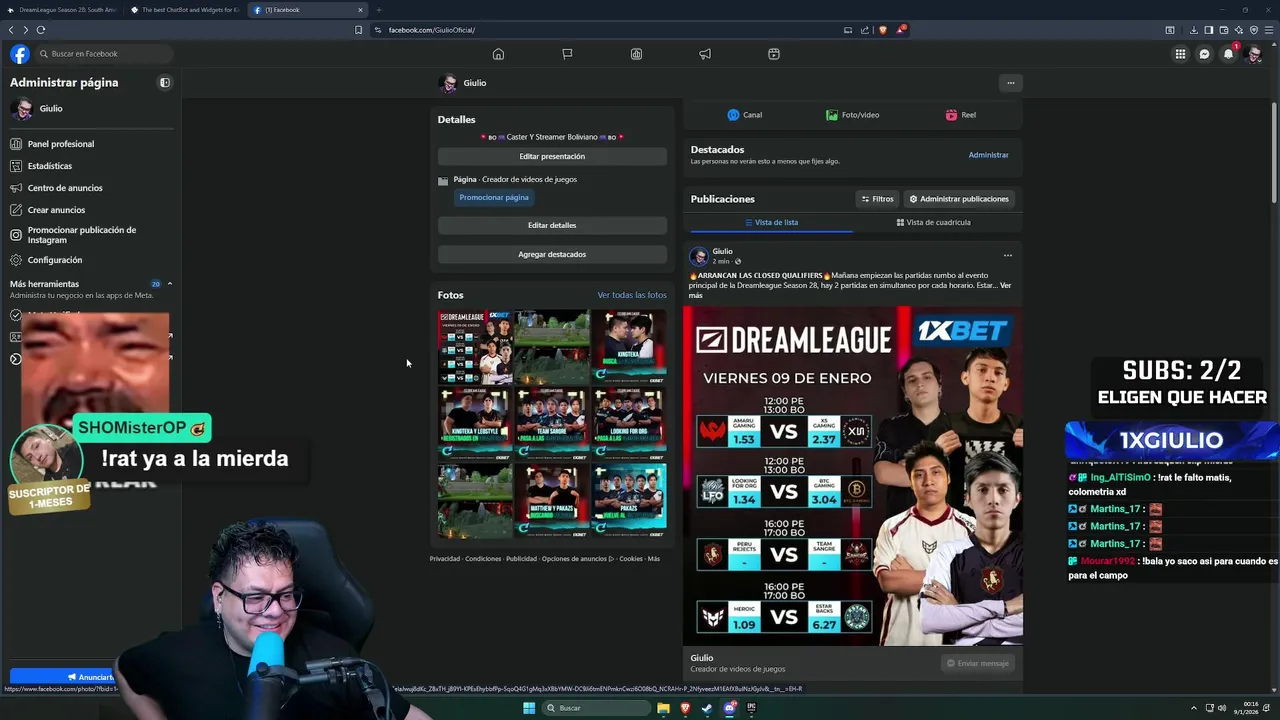The image size is (1280, 720).
Task: Switch to the Vista de lista tab
Action: [x=771, y=222]
